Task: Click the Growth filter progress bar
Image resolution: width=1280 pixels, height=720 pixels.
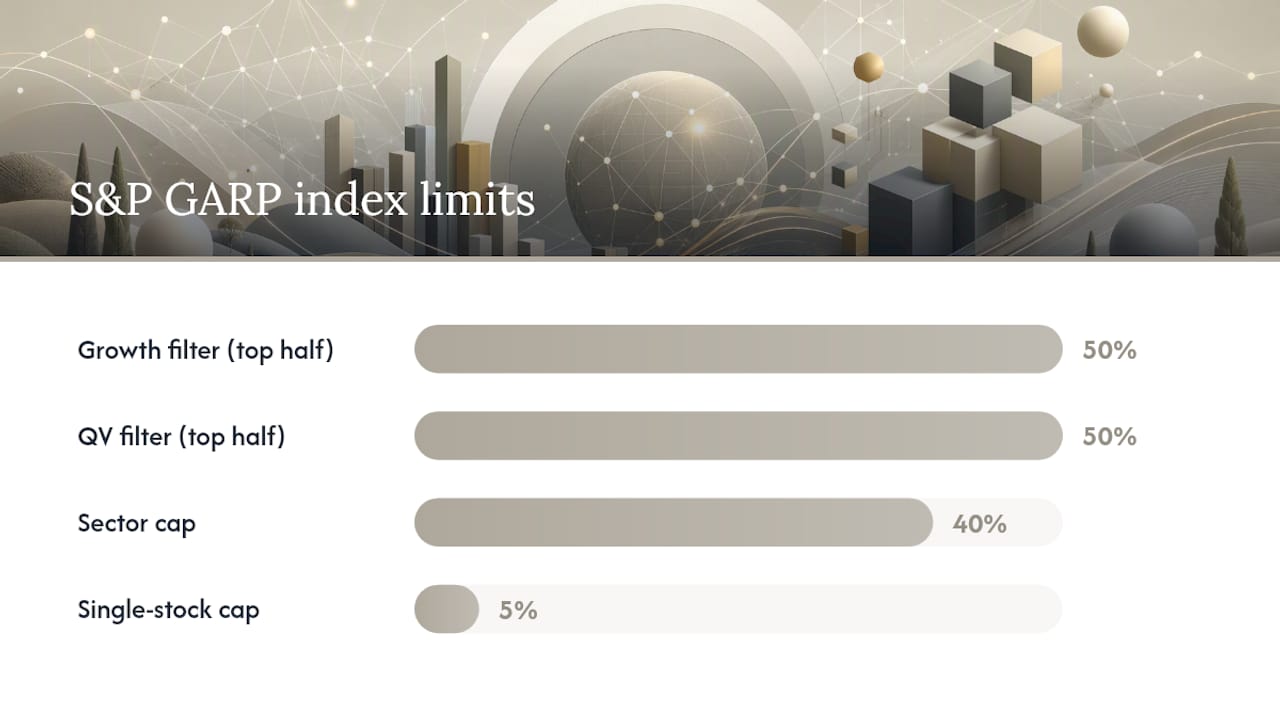Action: pyautogui.click(x=738, y=349)
